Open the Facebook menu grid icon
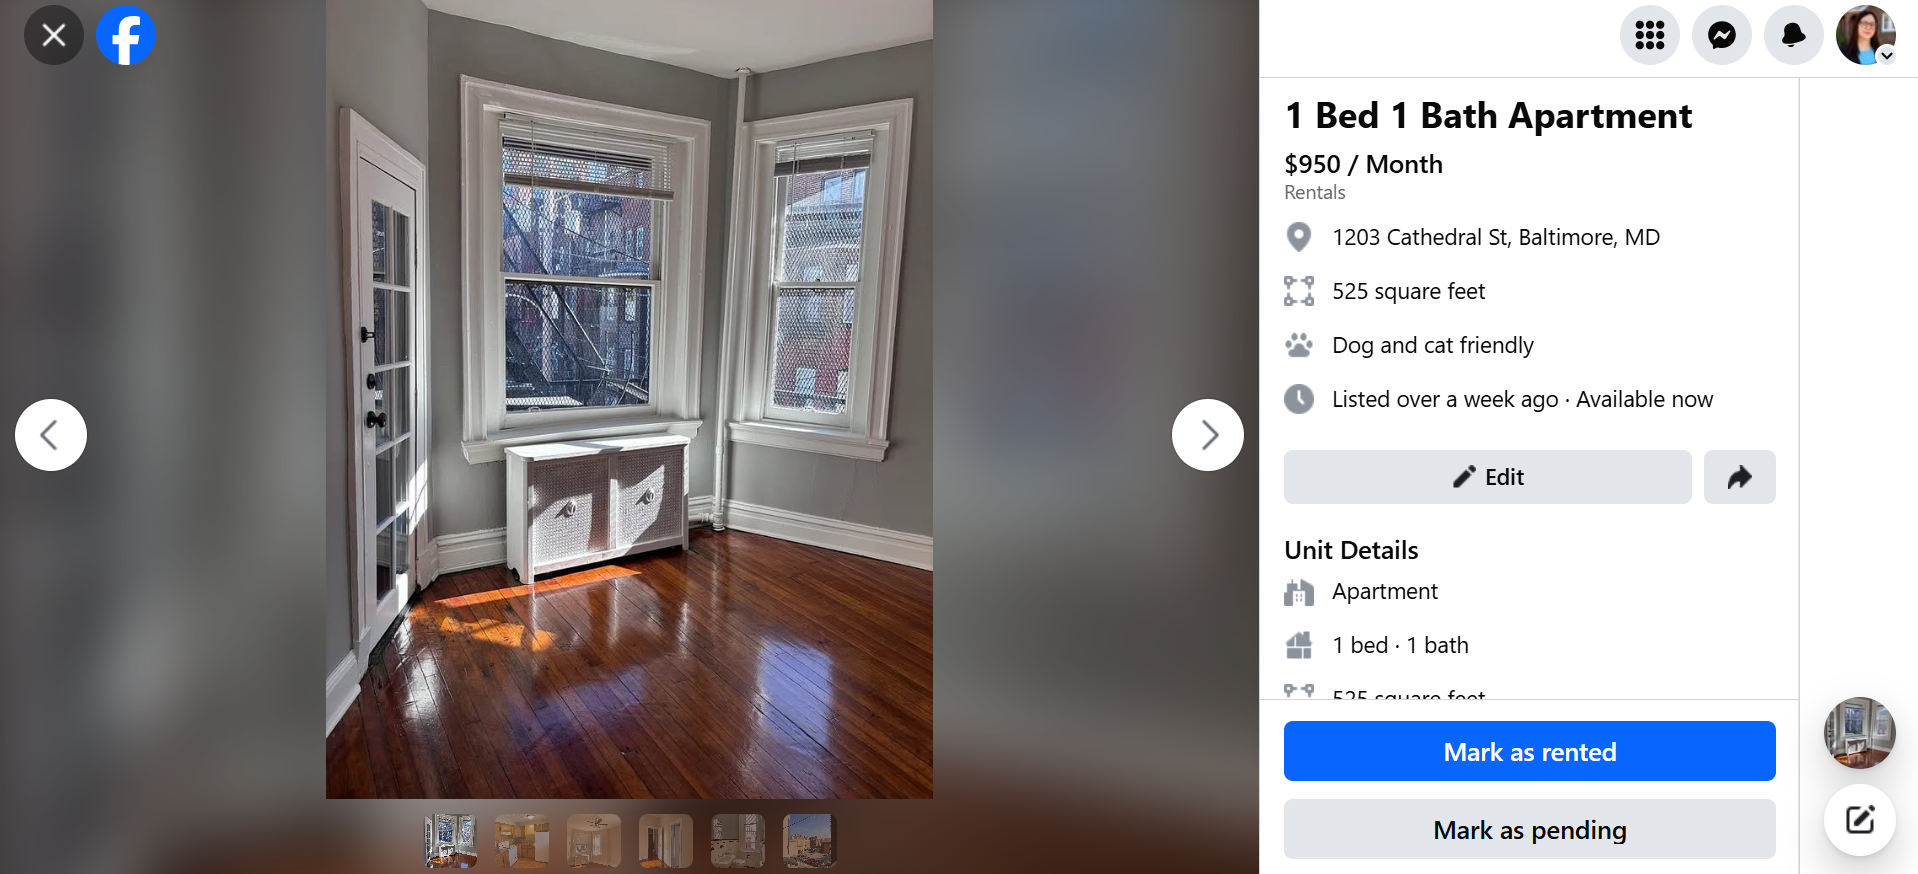 [x=1650, y=35]
